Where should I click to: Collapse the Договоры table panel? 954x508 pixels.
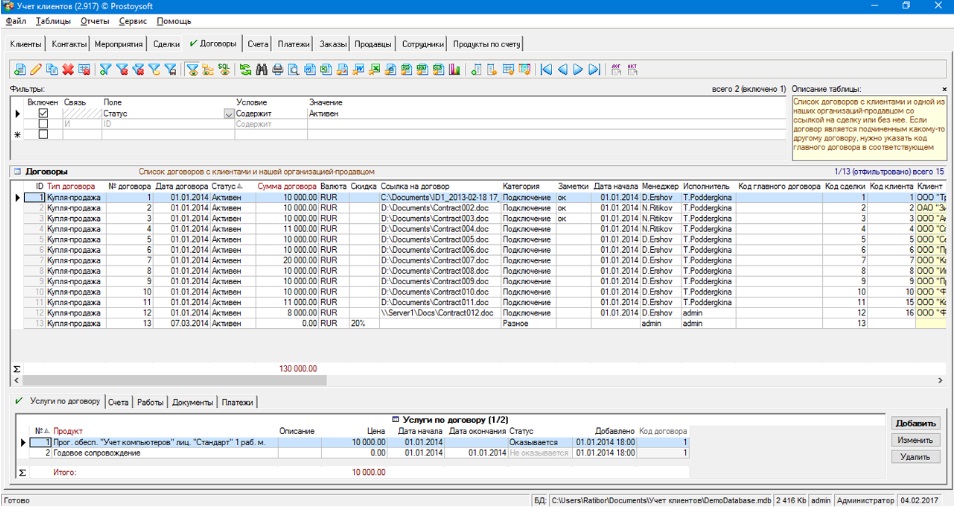(x=18, y=172)
